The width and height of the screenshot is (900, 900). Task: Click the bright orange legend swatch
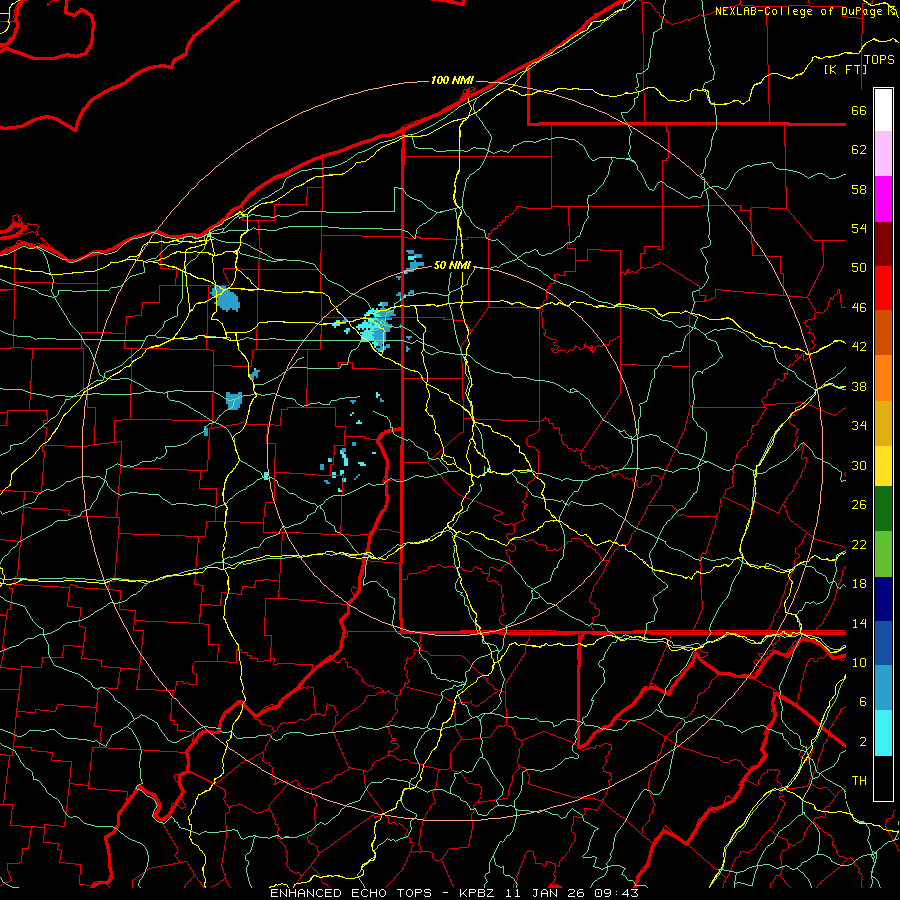point(883,378)
